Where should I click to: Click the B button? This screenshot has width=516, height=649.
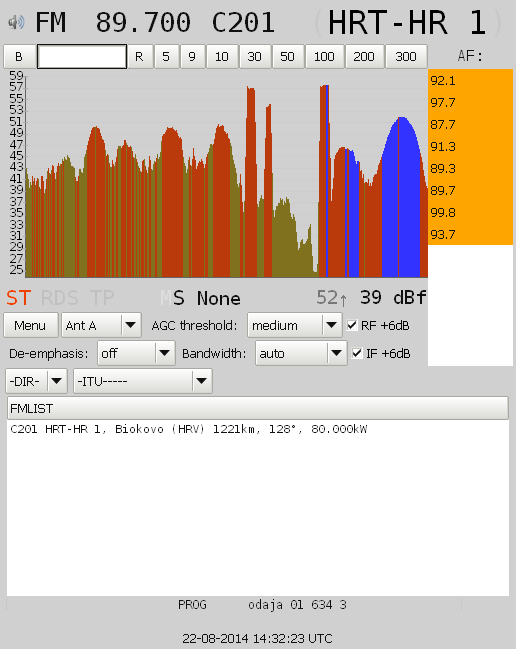tap(19, 56)
